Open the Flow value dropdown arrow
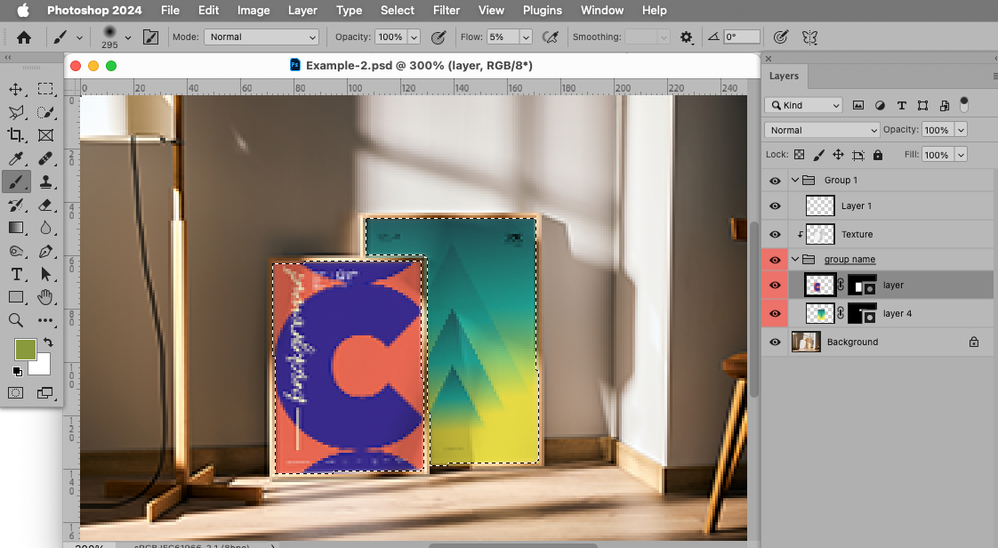Viewport: 998px width, 548px height. (526, 38)
